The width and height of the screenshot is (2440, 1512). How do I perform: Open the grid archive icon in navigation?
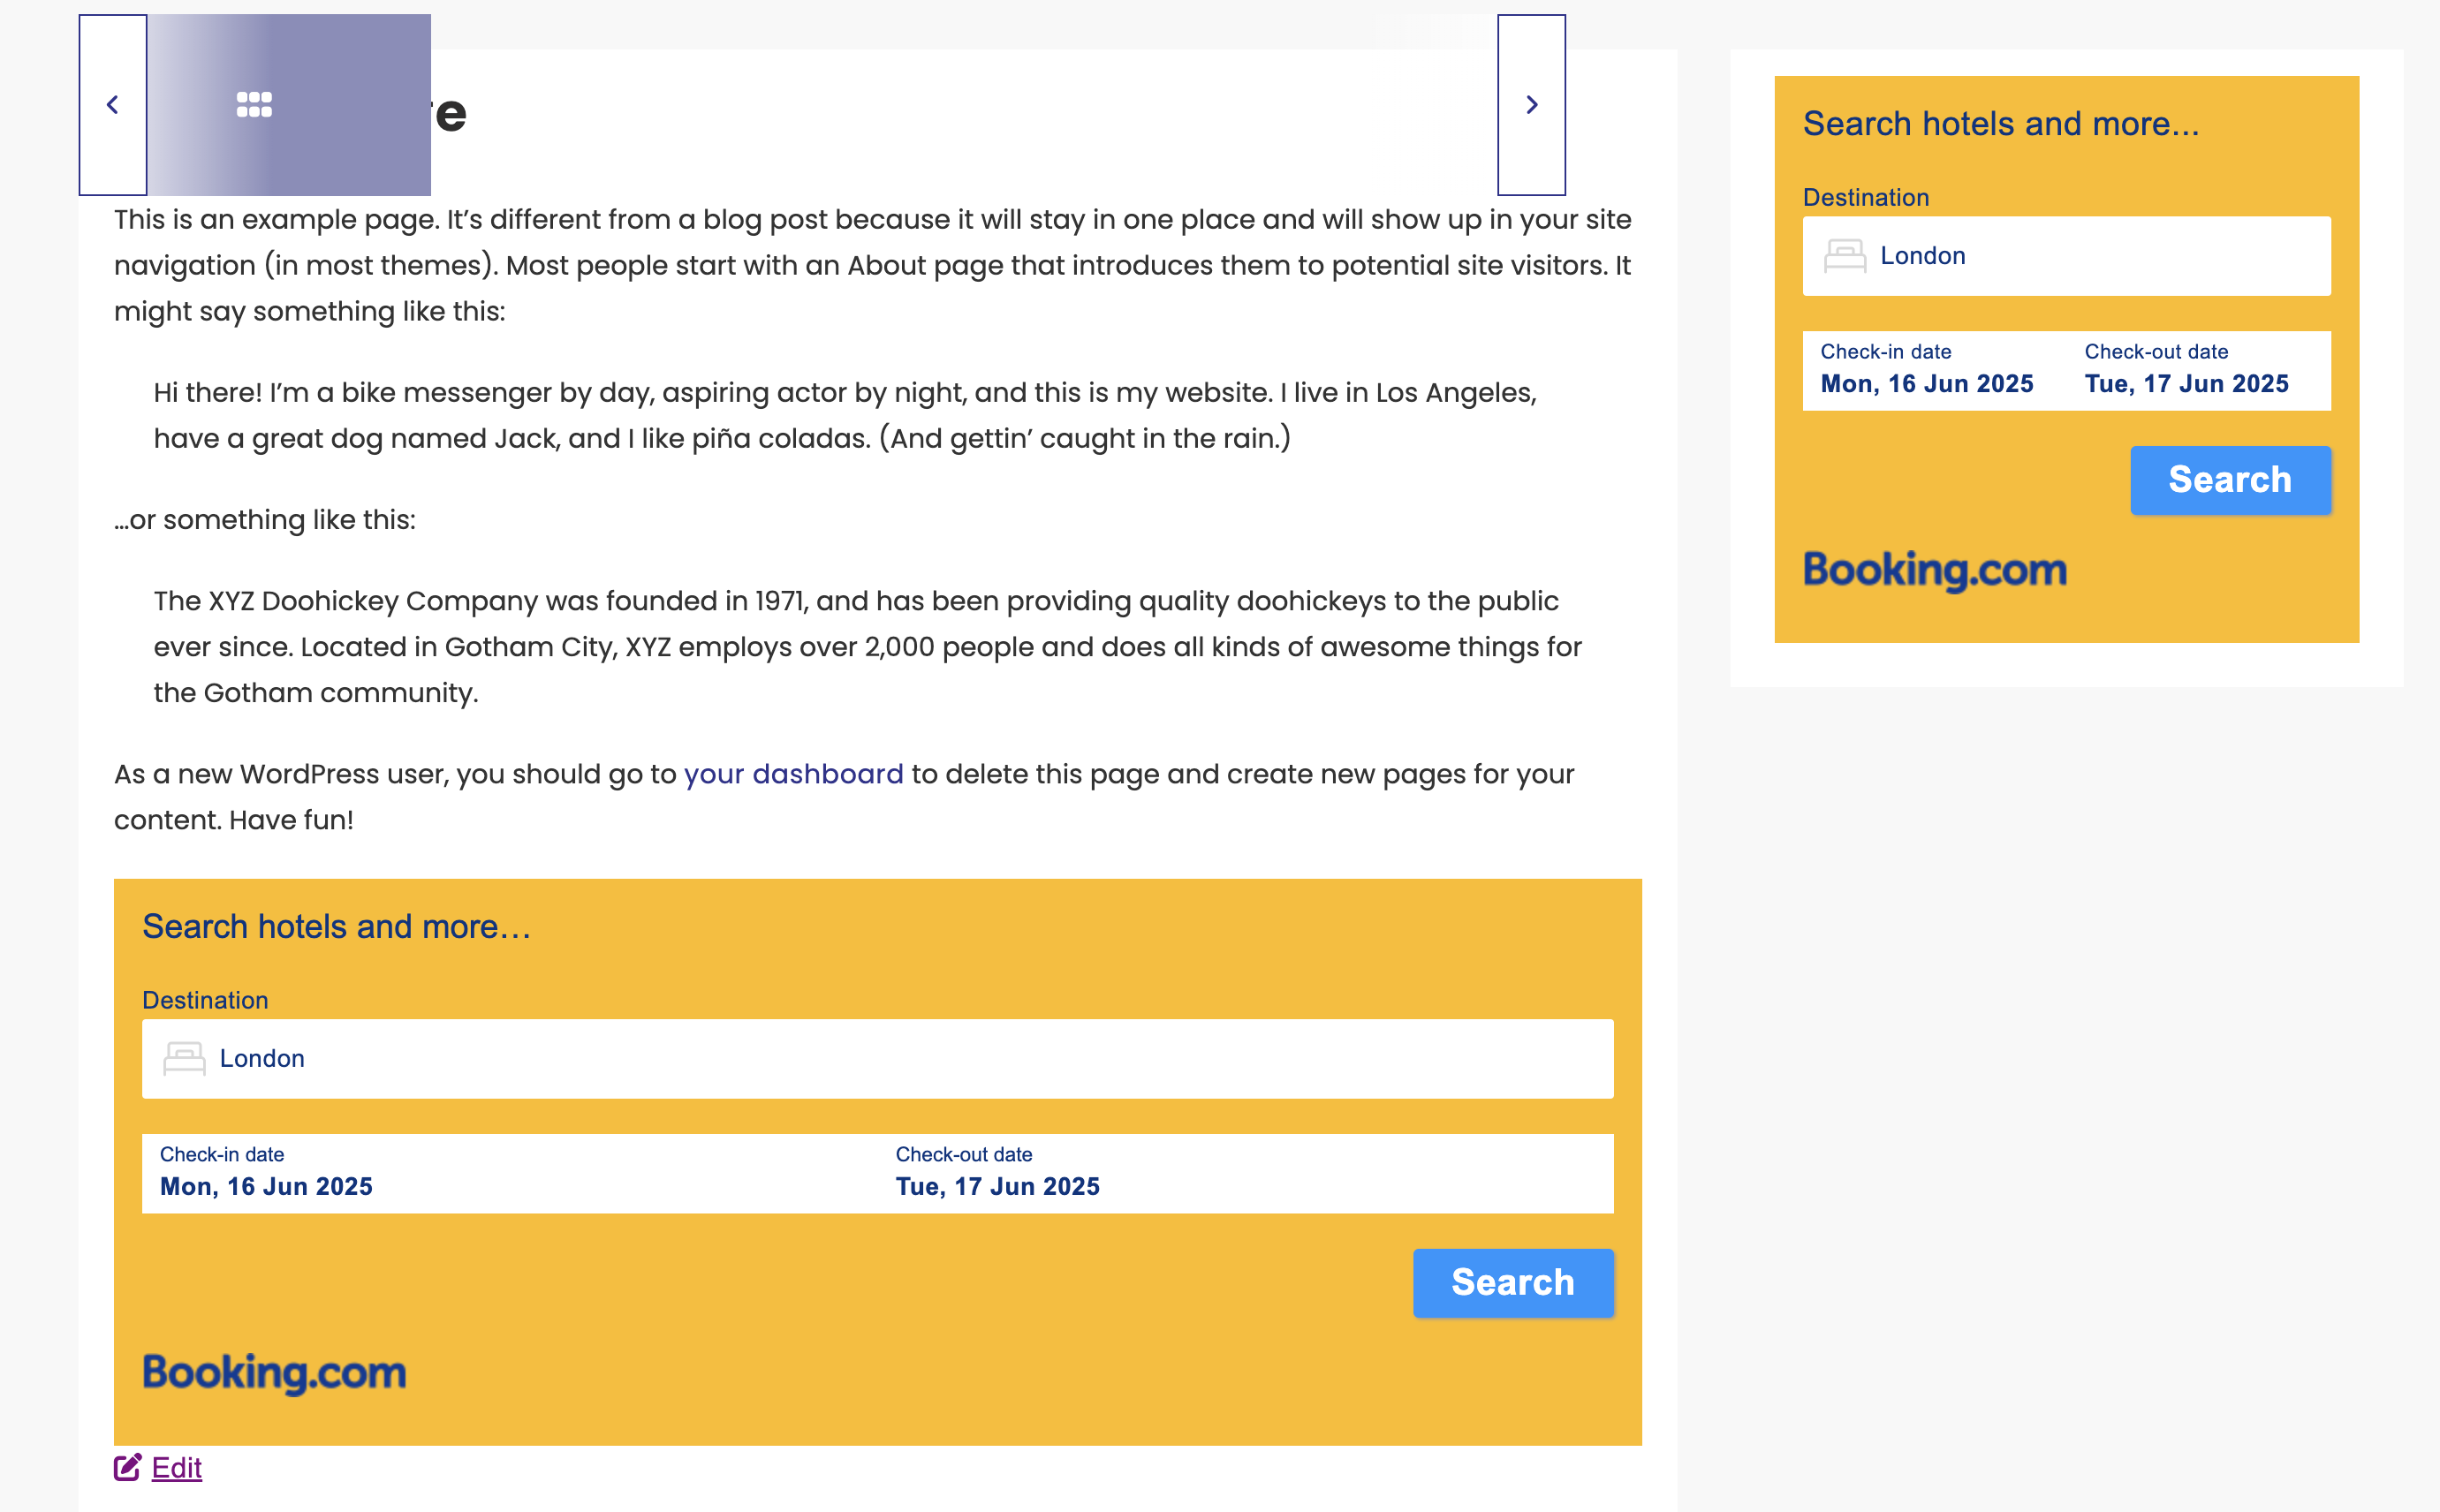tap(254, 105)
